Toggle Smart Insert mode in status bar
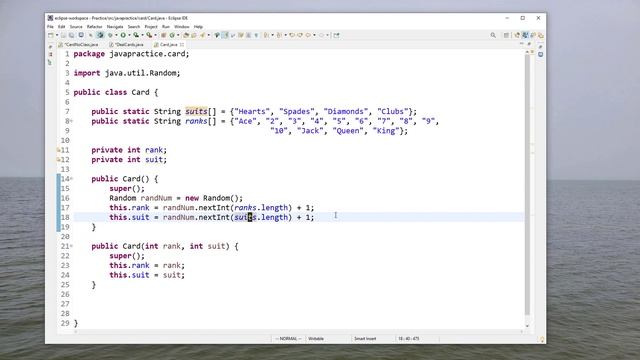This screenshot has width=640, height=360. (x=365, y=339)
